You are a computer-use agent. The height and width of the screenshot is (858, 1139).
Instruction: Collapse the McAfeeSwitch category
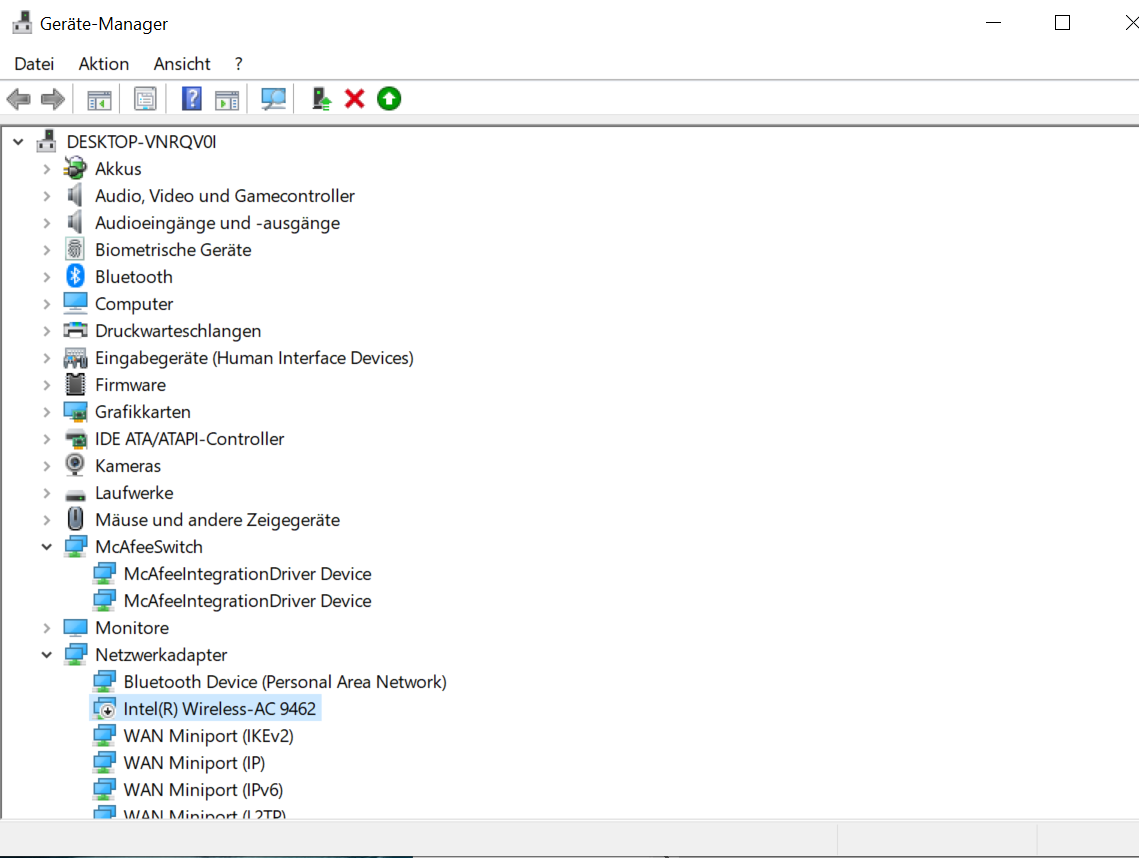point(46,547)
